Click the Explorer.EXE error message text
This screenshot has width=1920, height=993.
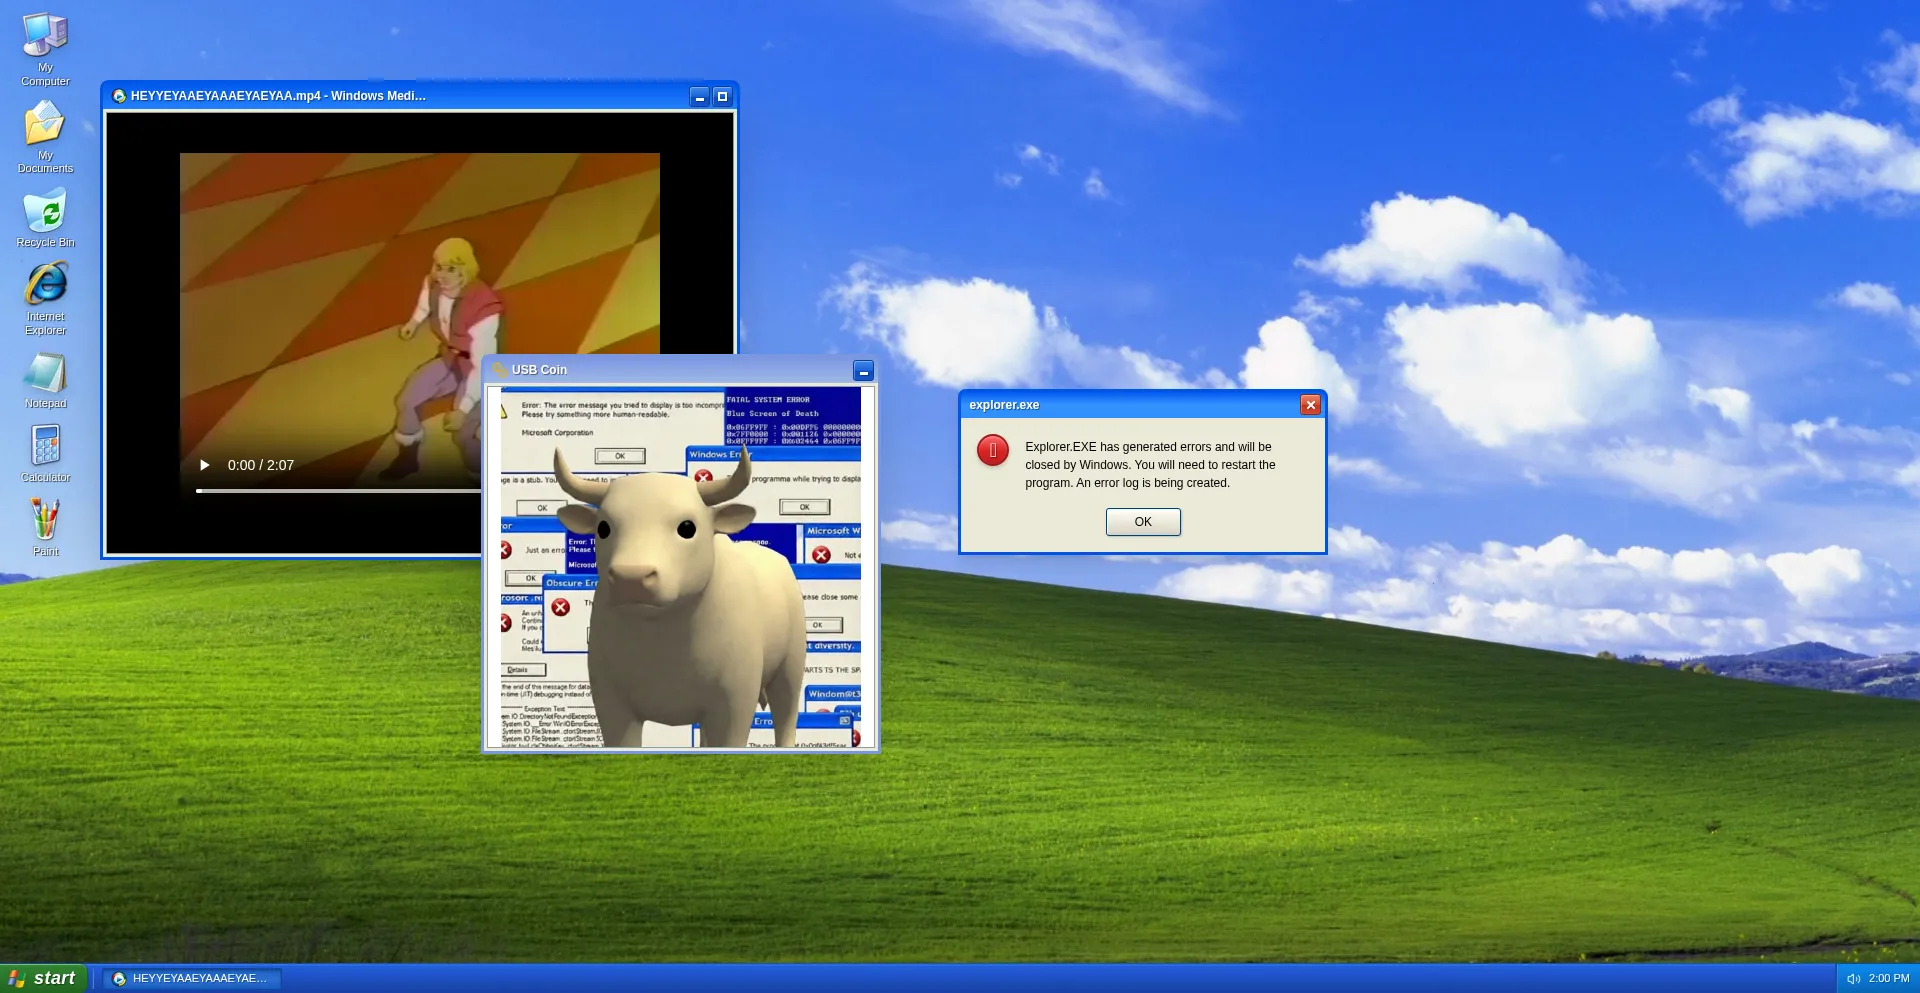tap(1150, 465)
